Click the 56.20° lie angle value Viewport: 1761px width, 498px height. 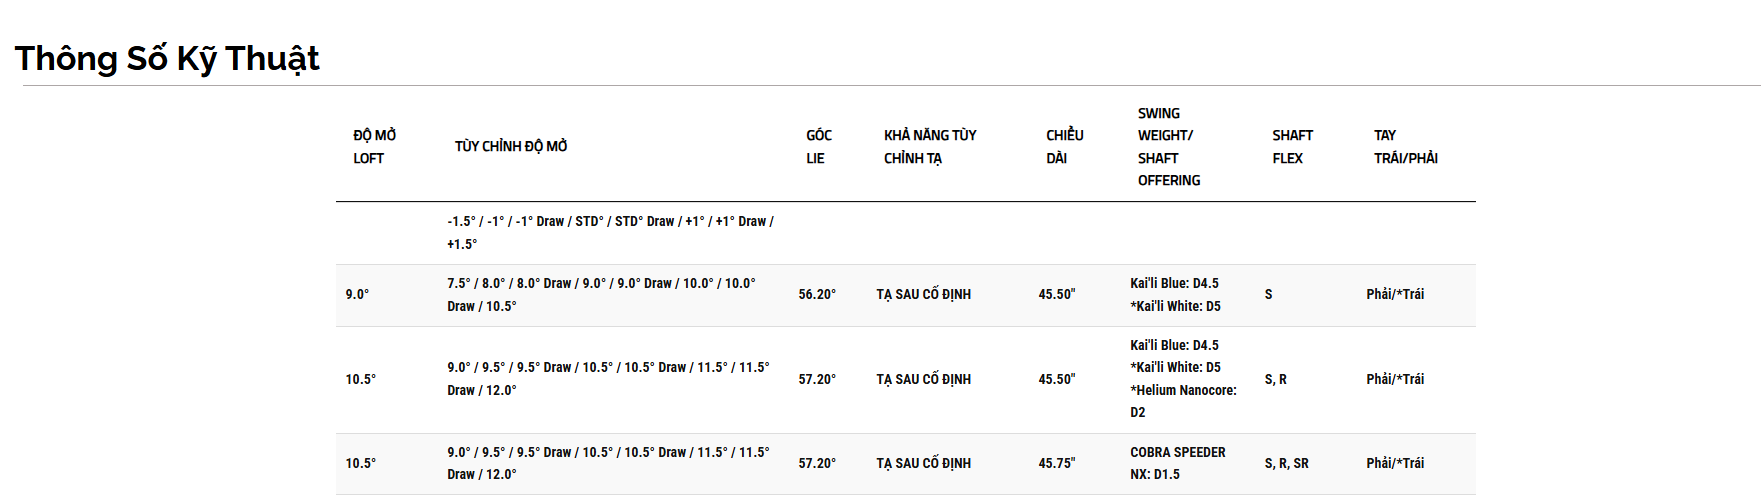point(817,294)
